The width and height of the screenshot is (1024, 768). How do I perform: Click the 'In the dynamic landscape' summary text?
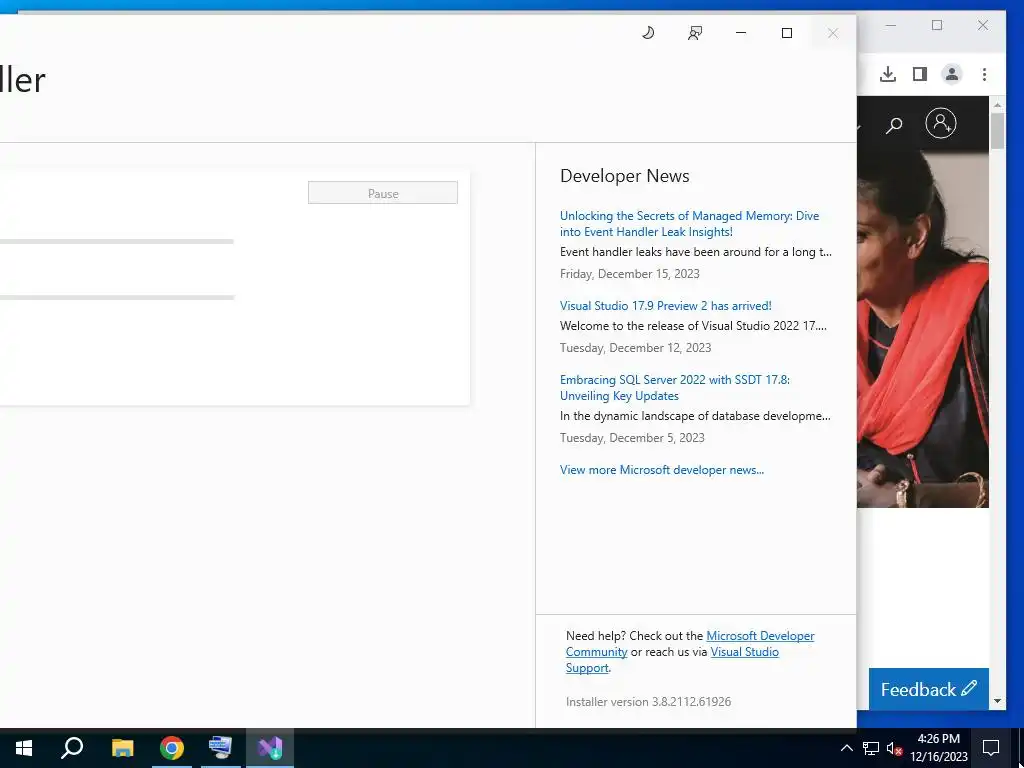[x=695, y=415]
